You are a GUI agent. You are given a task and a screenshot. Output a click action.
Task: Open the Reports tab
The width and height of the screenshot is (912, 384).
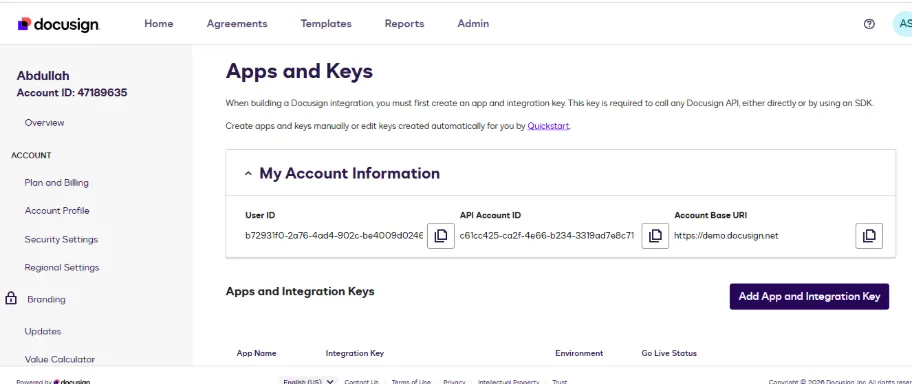404,24
